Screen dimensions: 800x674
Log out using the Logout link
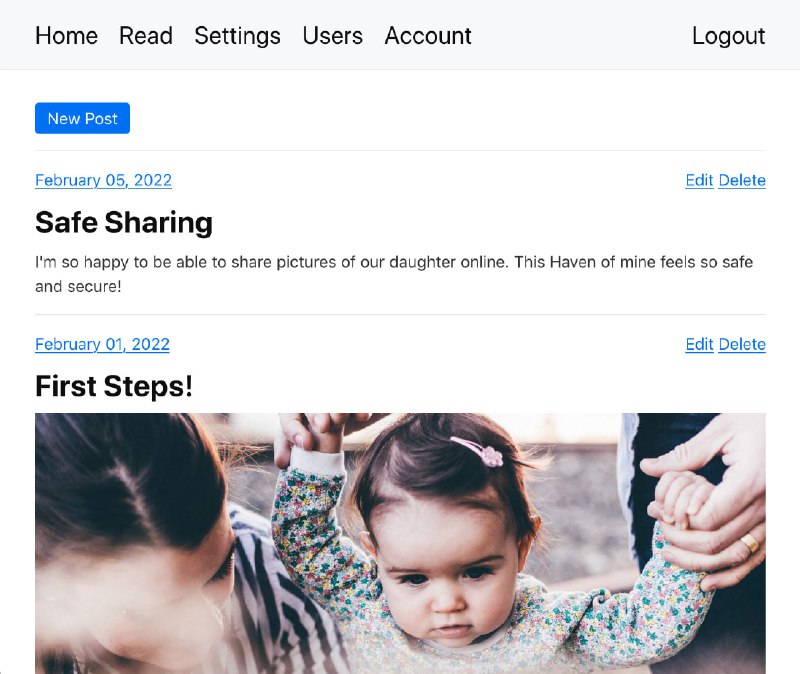pyautogui.click(x=728, y=36)
